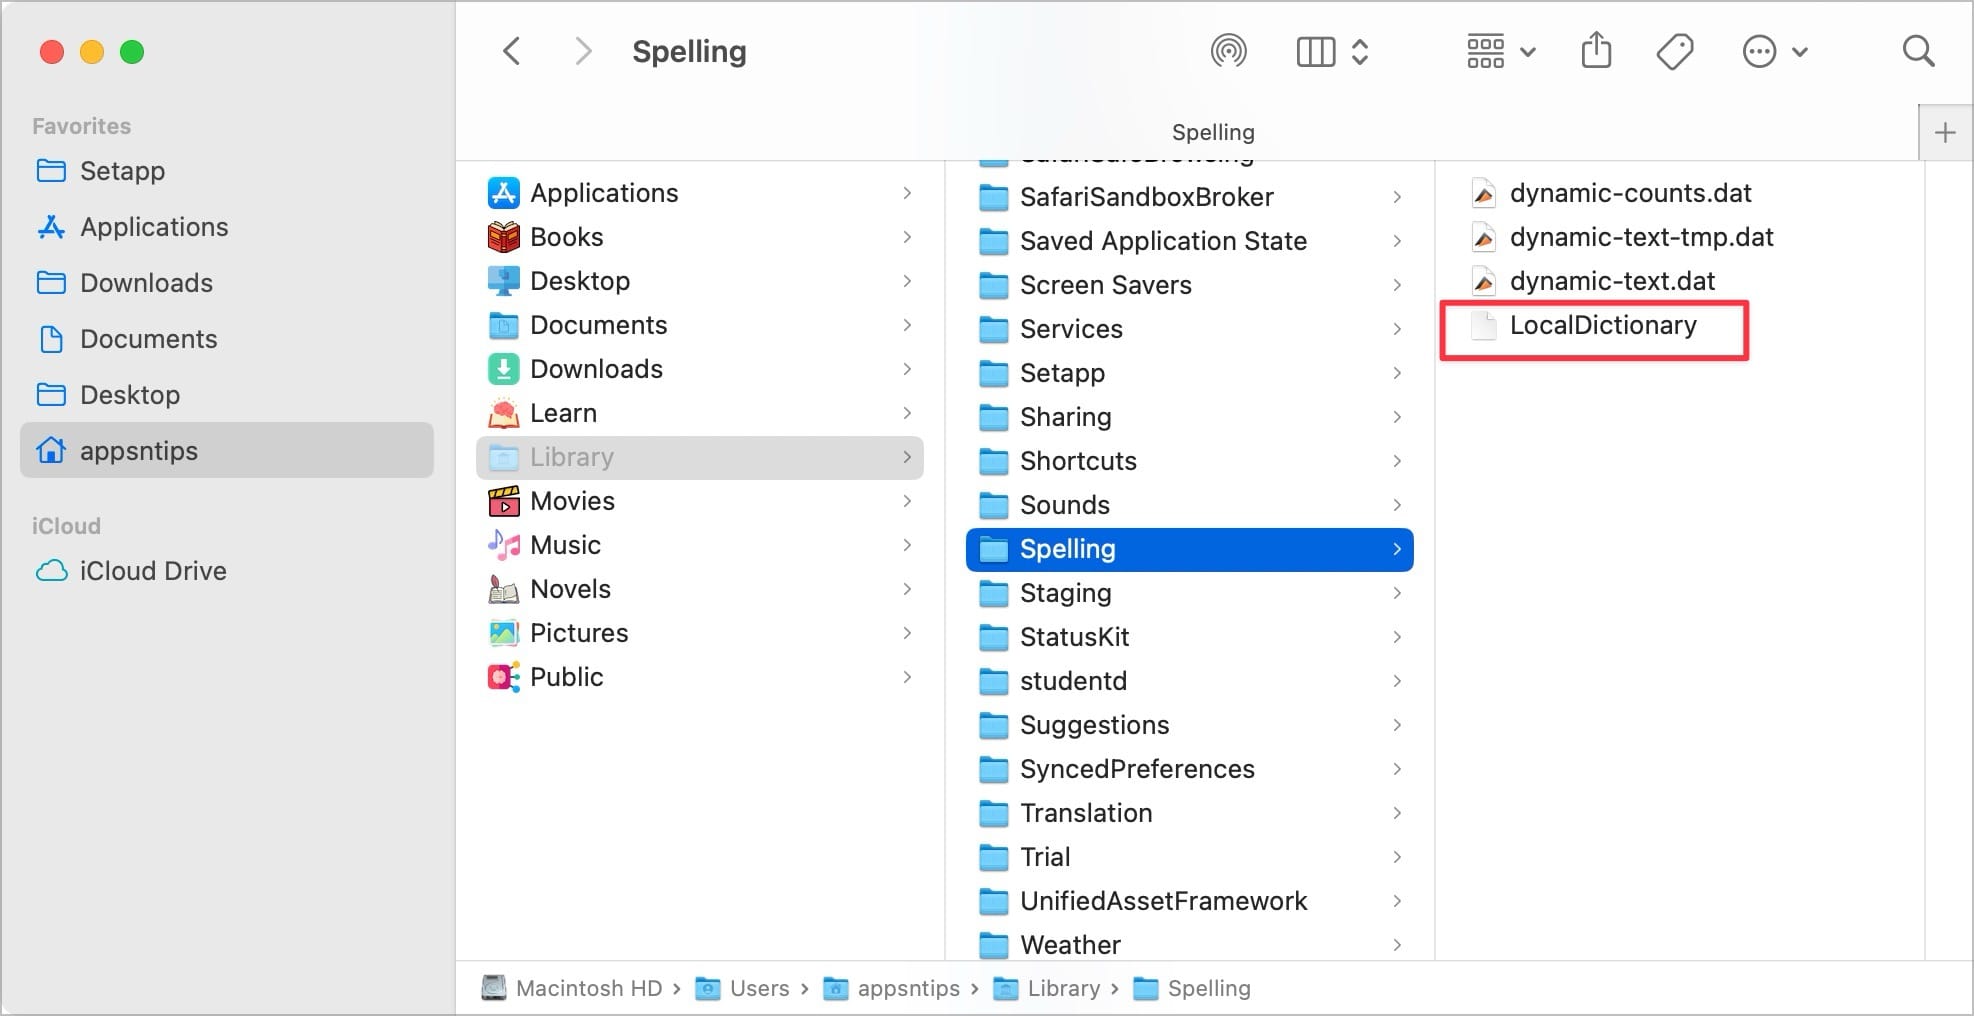Select the LocalDictionary file
Screen dimensions: 1974x1016
[1602, 326]
